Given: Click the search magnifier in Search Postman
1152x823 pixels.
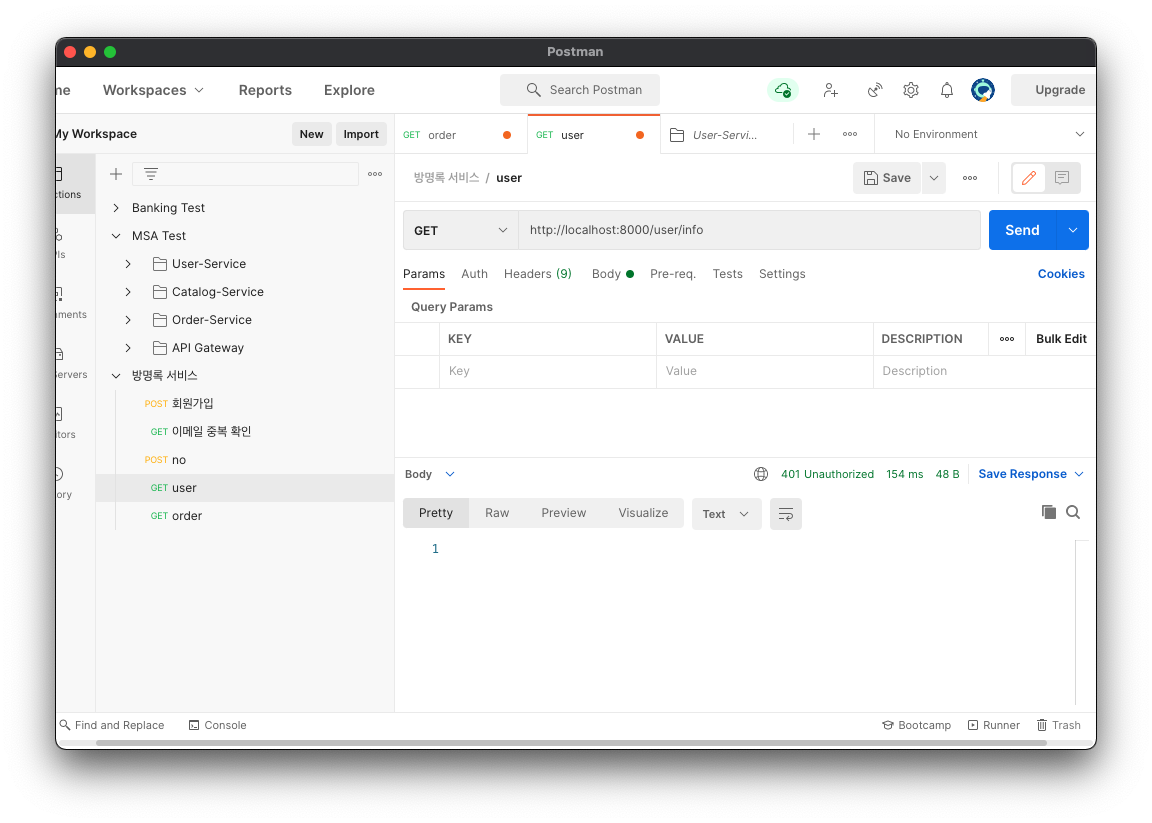Looking at the screenshot, I should [533, 90].
